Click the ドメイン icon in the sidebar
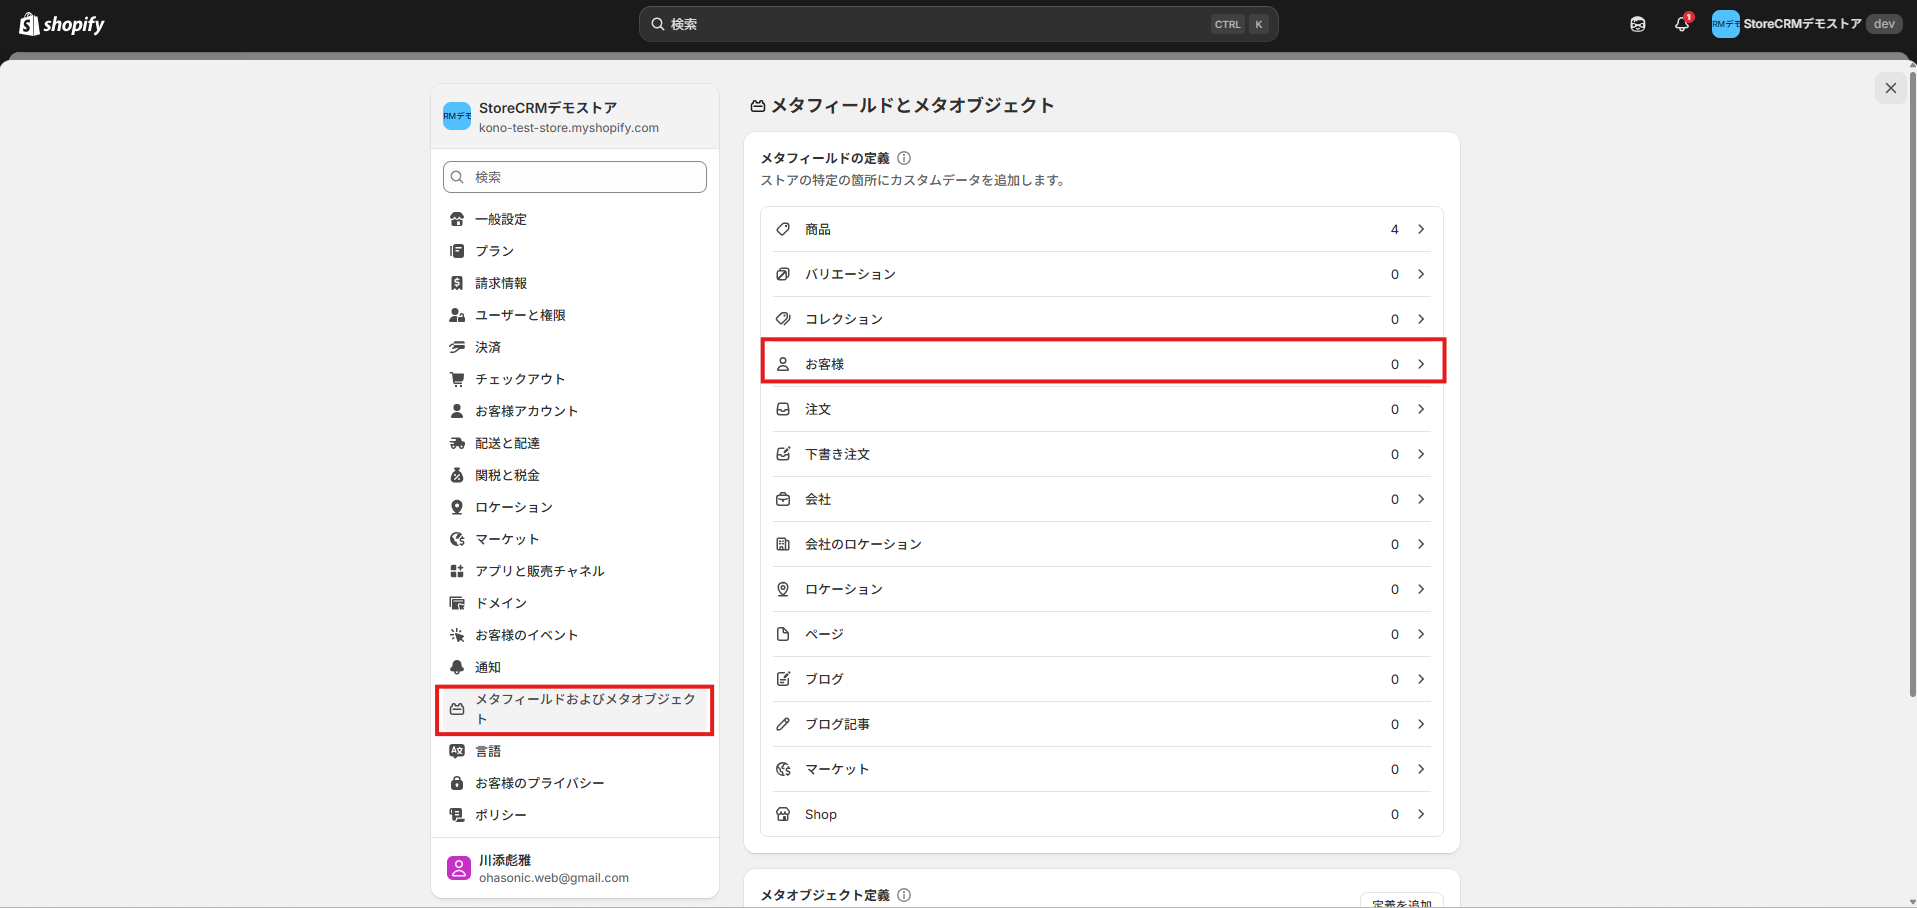 point(457,603)
